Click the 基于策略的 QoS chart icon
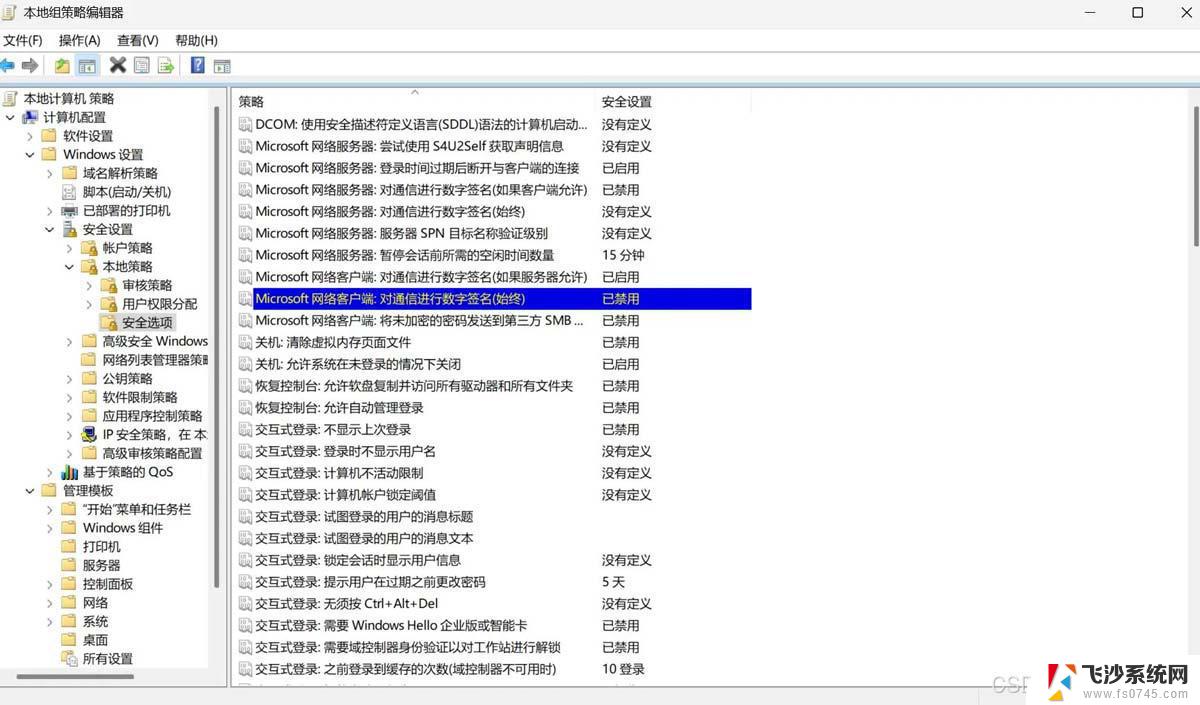The height and width of the screenshot is (705, 1200). (69, 472)
